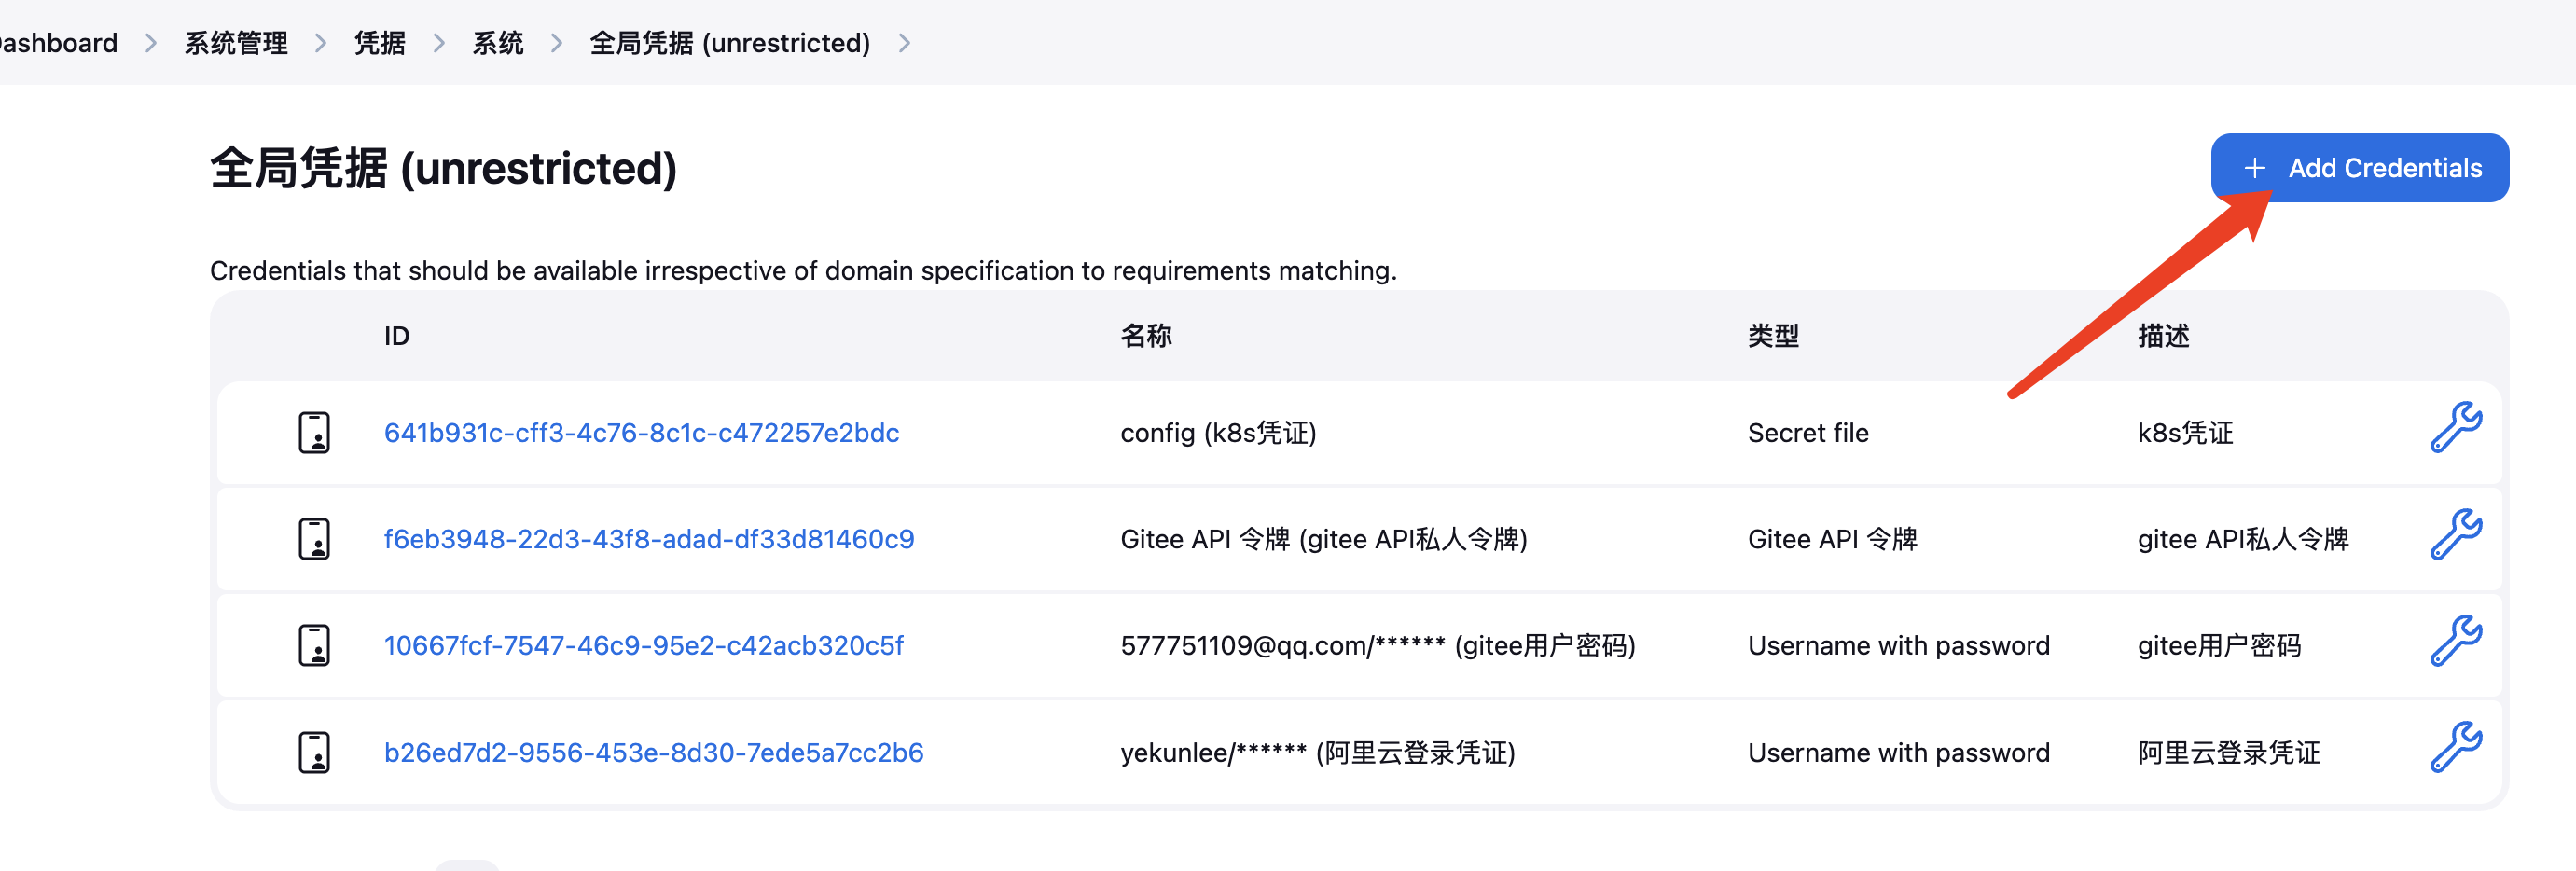Open credential ID f6eb3948-22d3-43f8-adad-df33d81460c9

click(648, 539)
